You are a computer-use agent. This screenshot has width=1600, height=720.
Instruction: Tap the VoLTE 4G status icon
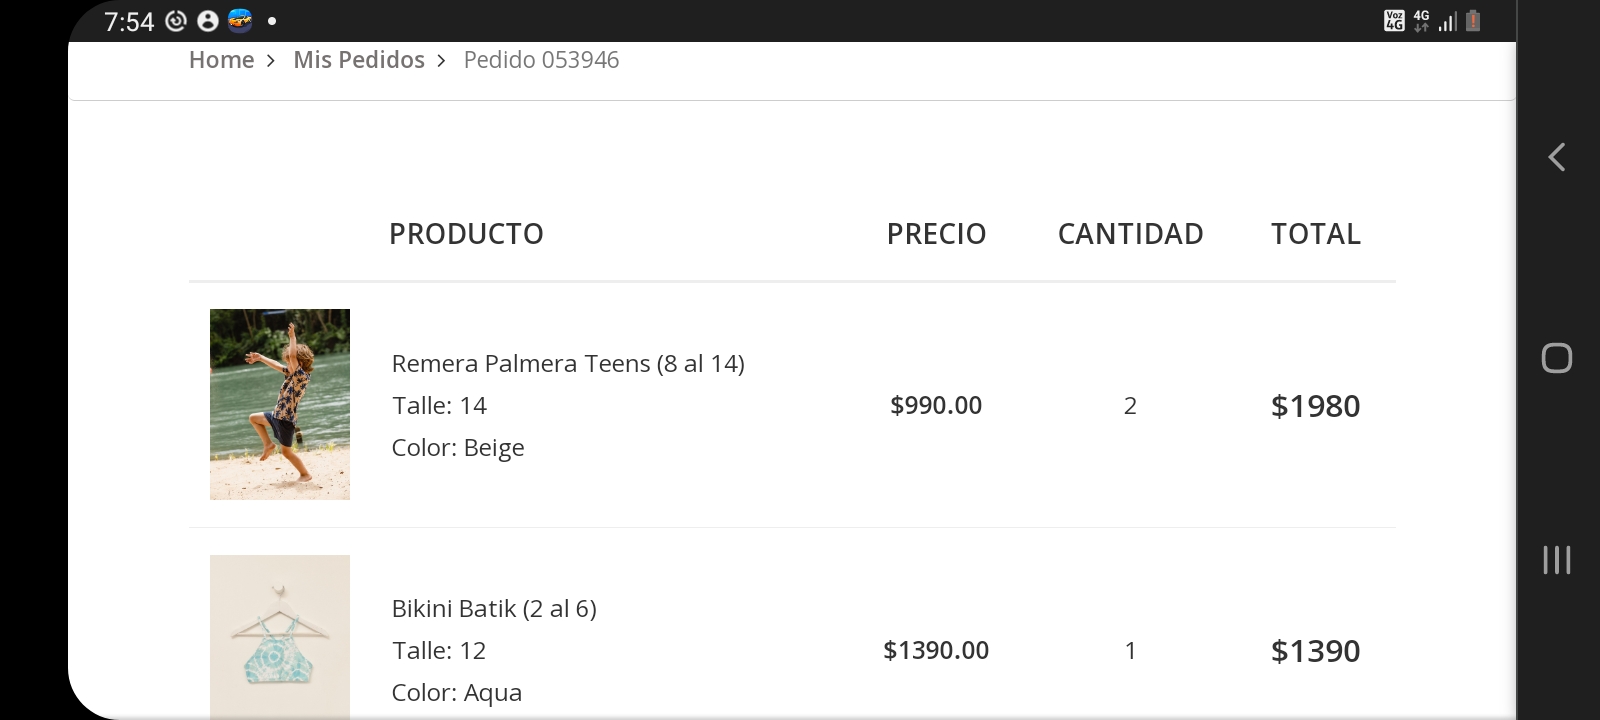tap(1394, 20)
